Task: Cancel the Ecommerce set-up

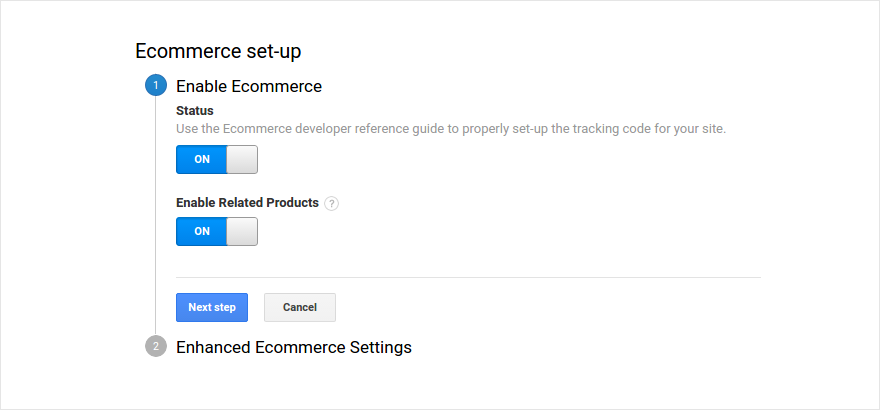Action: (300, 307)
